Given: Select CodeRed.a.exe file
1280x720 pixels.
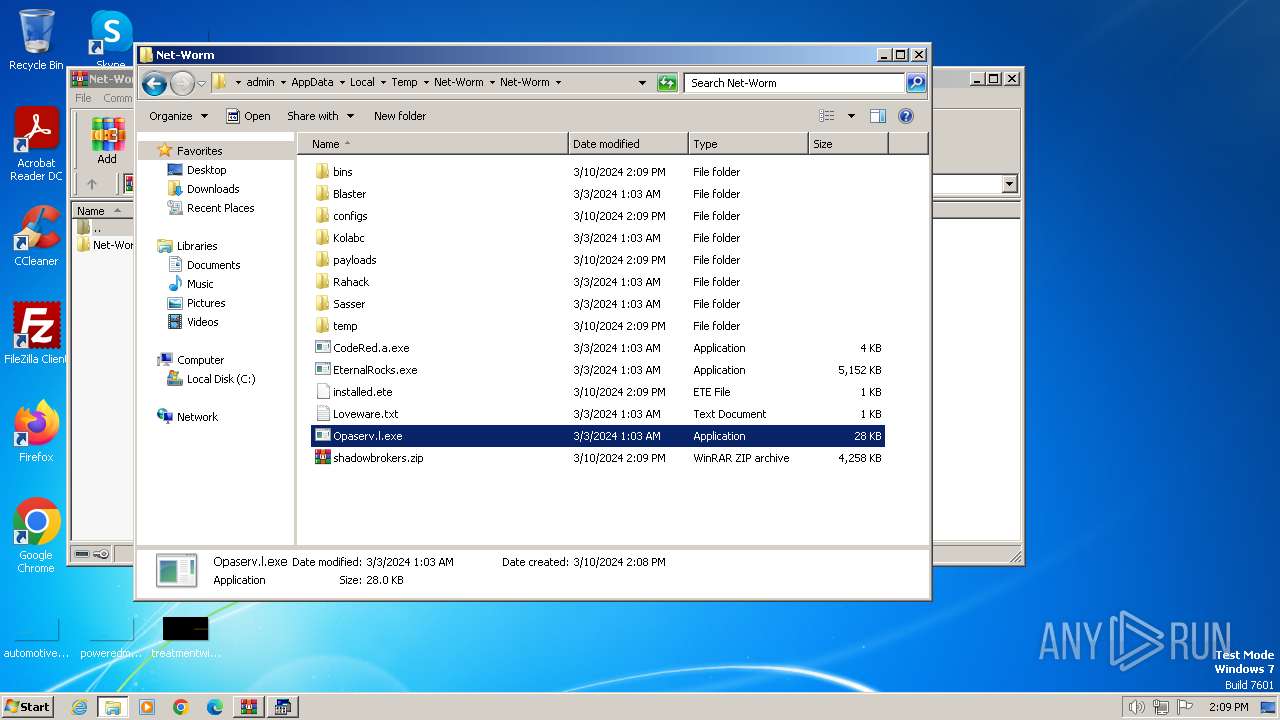Looking at the screenshot, I should pos(371,348).
